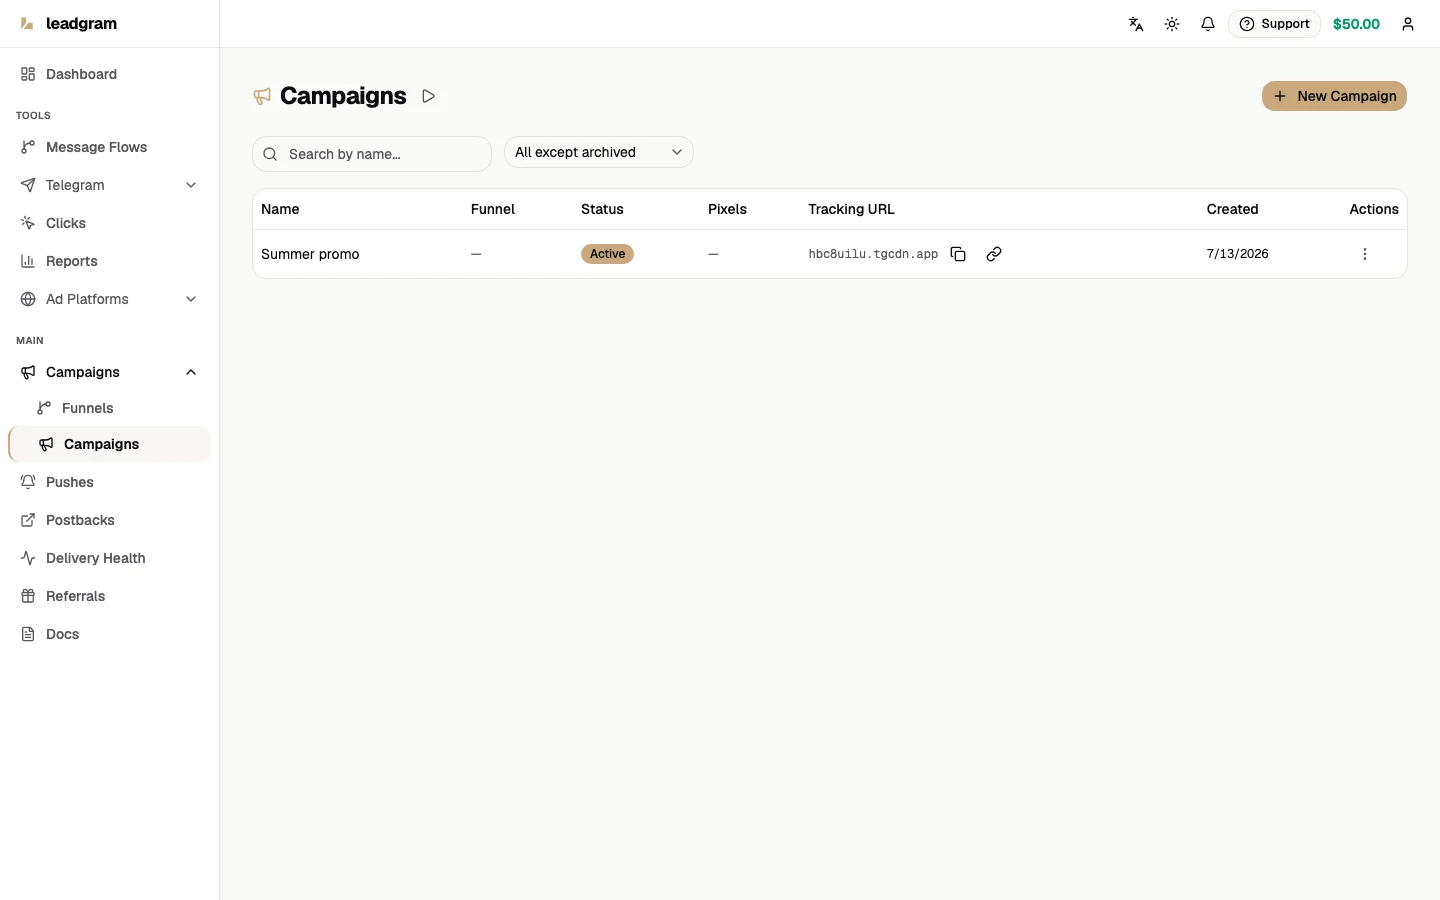The height and width of the screenshot is (900, 1440).
Task: Open the link icon beside tracking URL
Action: tap(994, 254)
